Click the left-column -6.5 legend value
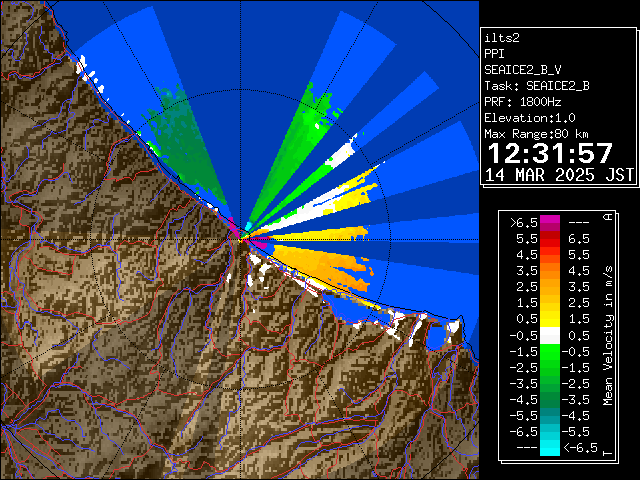This screenshot has height=480, width=640. click(x=524, y=431)
